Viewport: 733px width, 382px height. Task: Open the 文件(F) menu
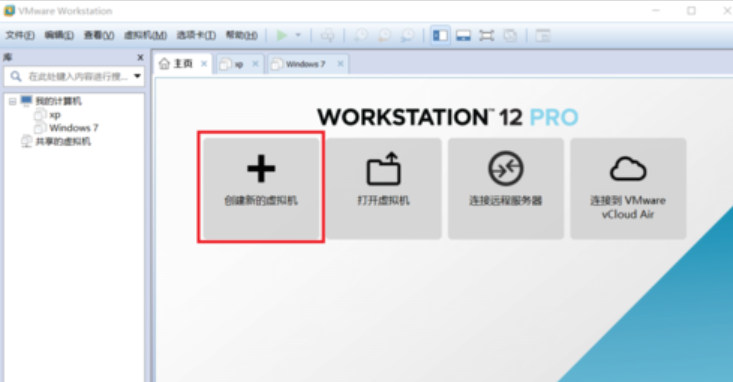tap(20, 36)
